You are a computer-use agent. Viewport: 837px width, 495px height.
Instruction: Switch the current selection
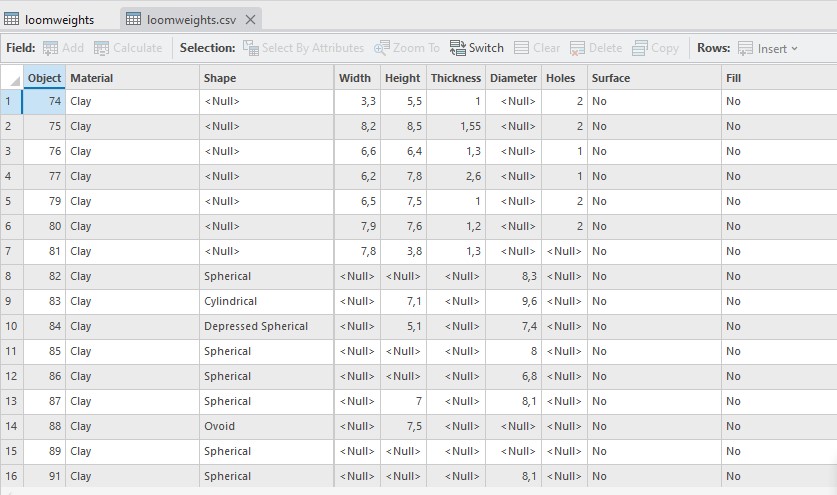458,48
